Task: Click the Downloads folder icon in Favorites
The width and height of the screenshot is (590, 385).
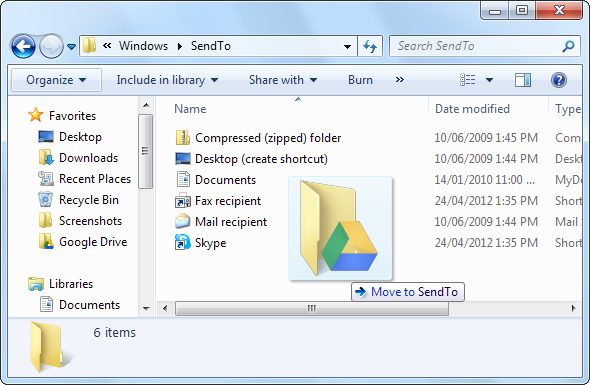Action: 46,157
